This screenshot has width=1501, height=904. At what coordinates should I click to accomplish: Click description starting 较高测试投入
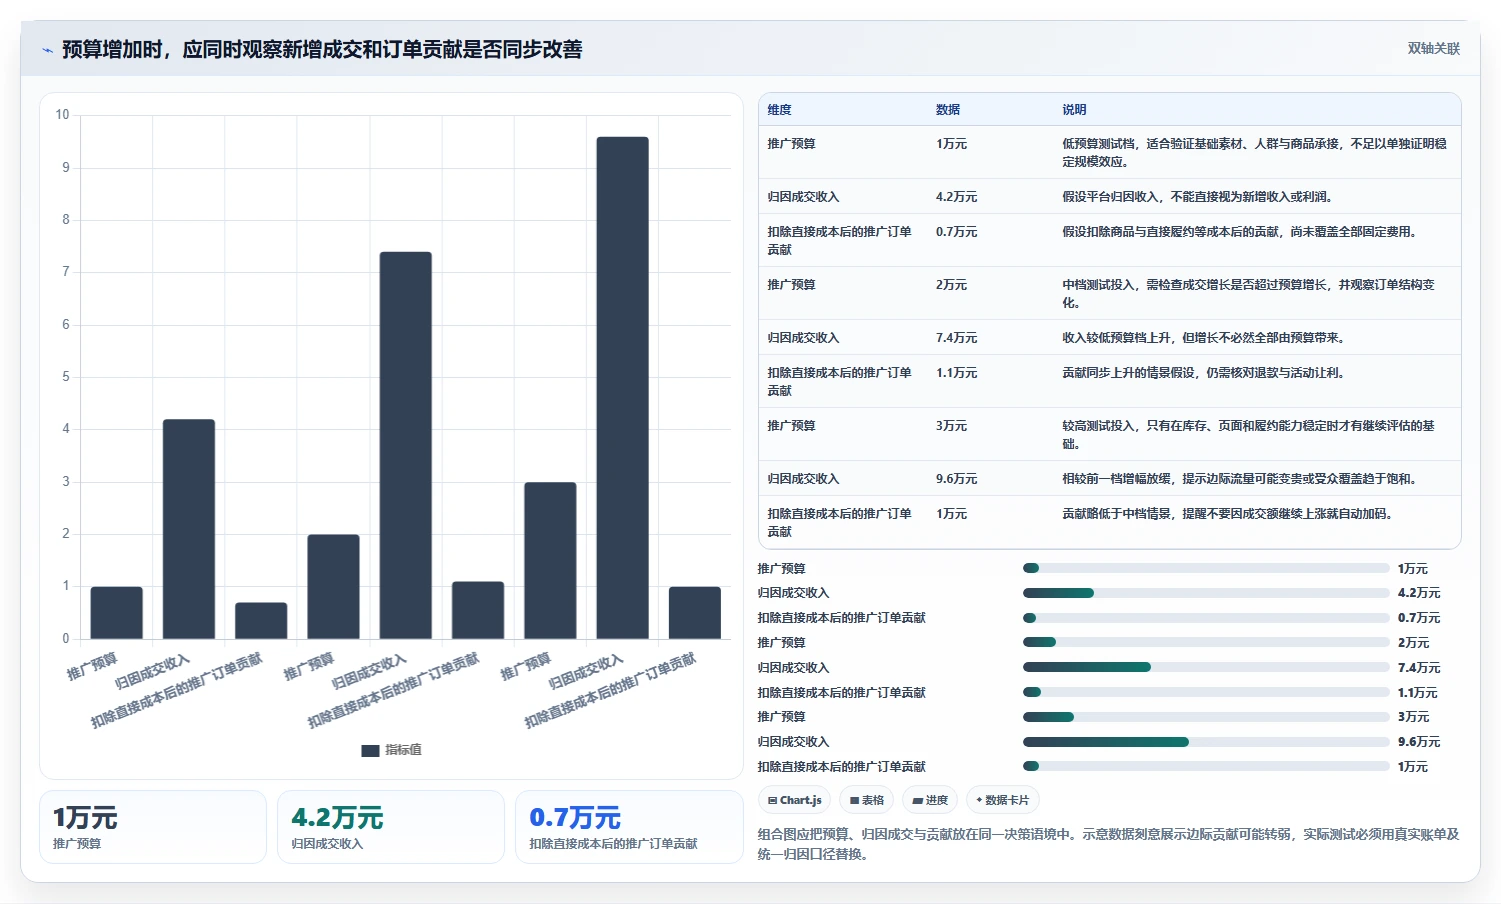tap(1248, 435)
